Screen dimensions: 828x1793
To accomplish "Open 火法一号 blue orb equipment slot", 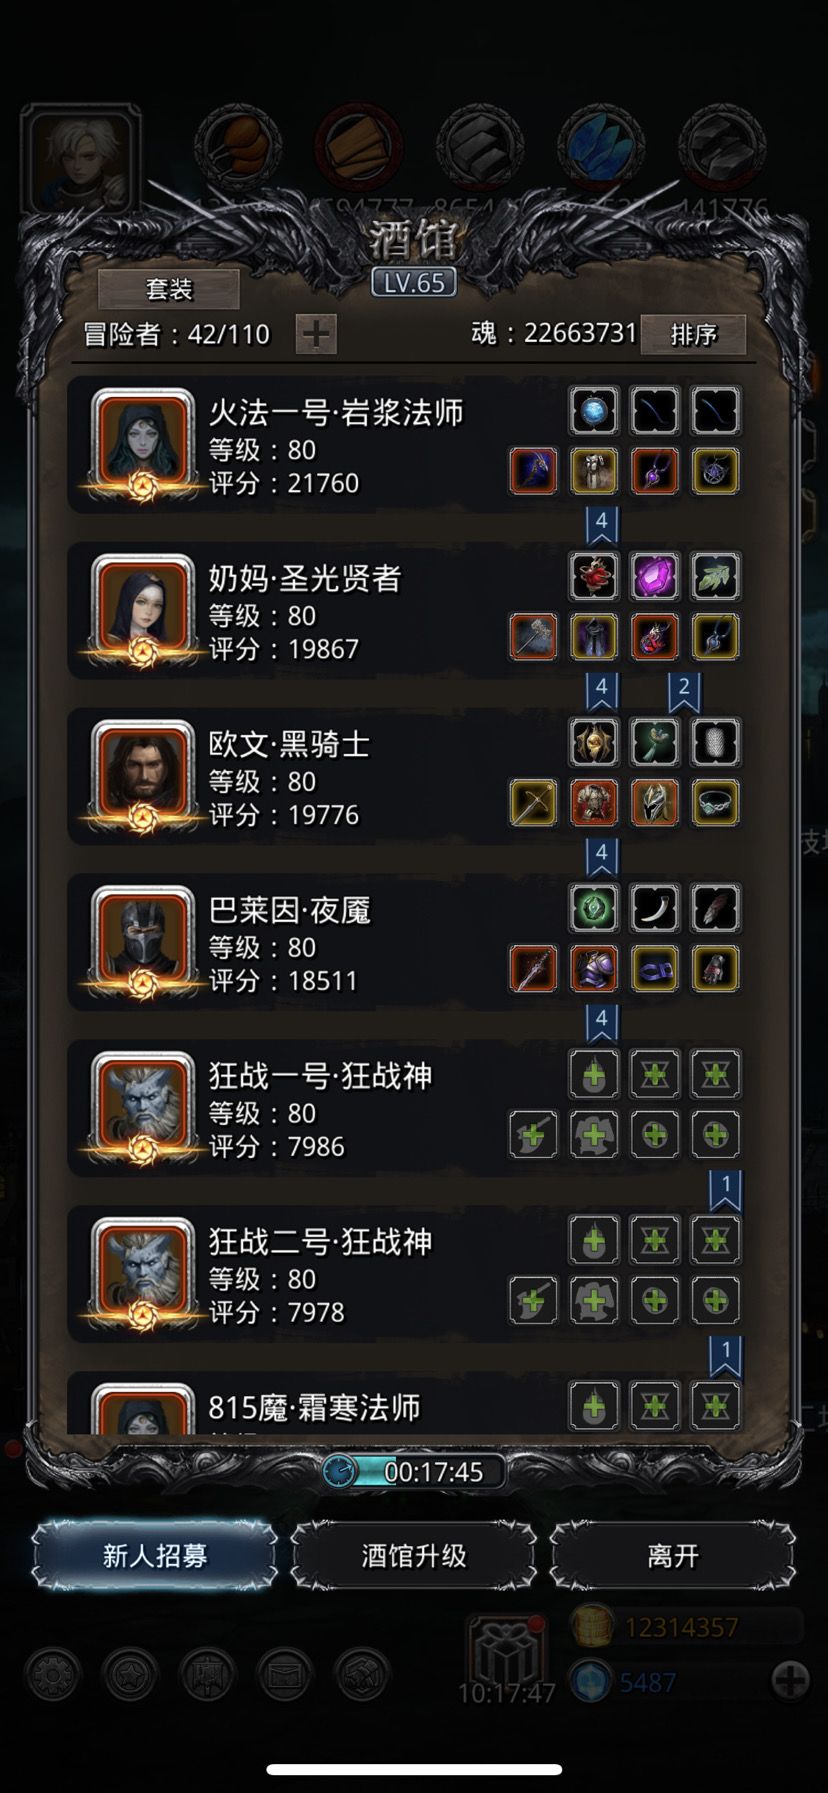I will tap(594, 410).
